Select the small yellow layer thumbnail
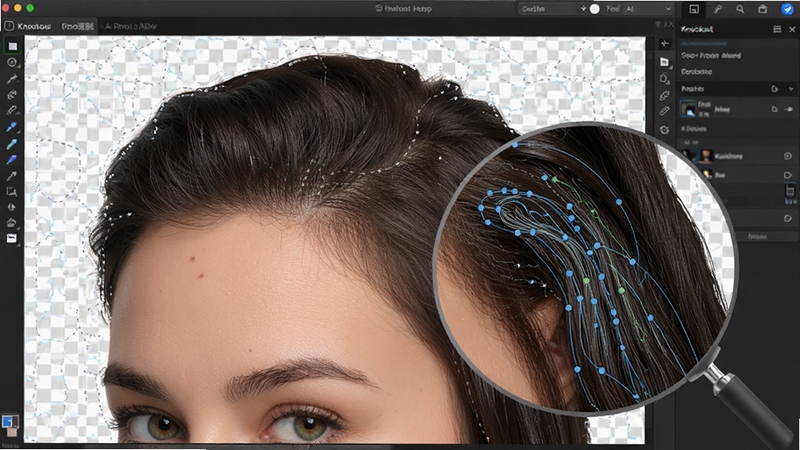Screen dimensions: 800x450 point(707,174)
